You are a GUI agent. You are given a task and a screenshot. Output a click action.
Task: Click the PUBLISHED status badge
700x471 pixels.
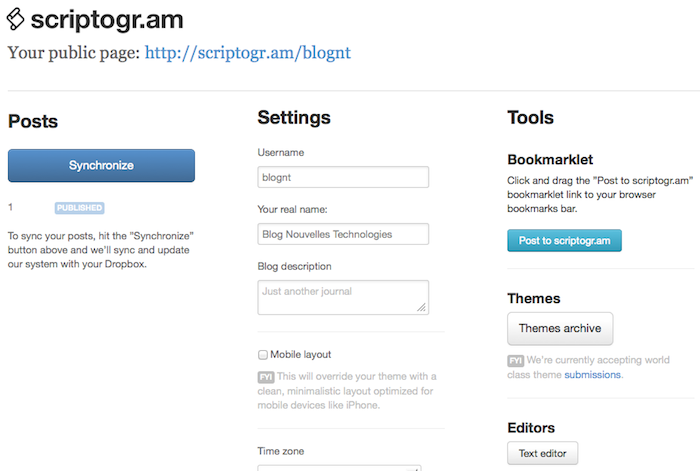point(79,208)
